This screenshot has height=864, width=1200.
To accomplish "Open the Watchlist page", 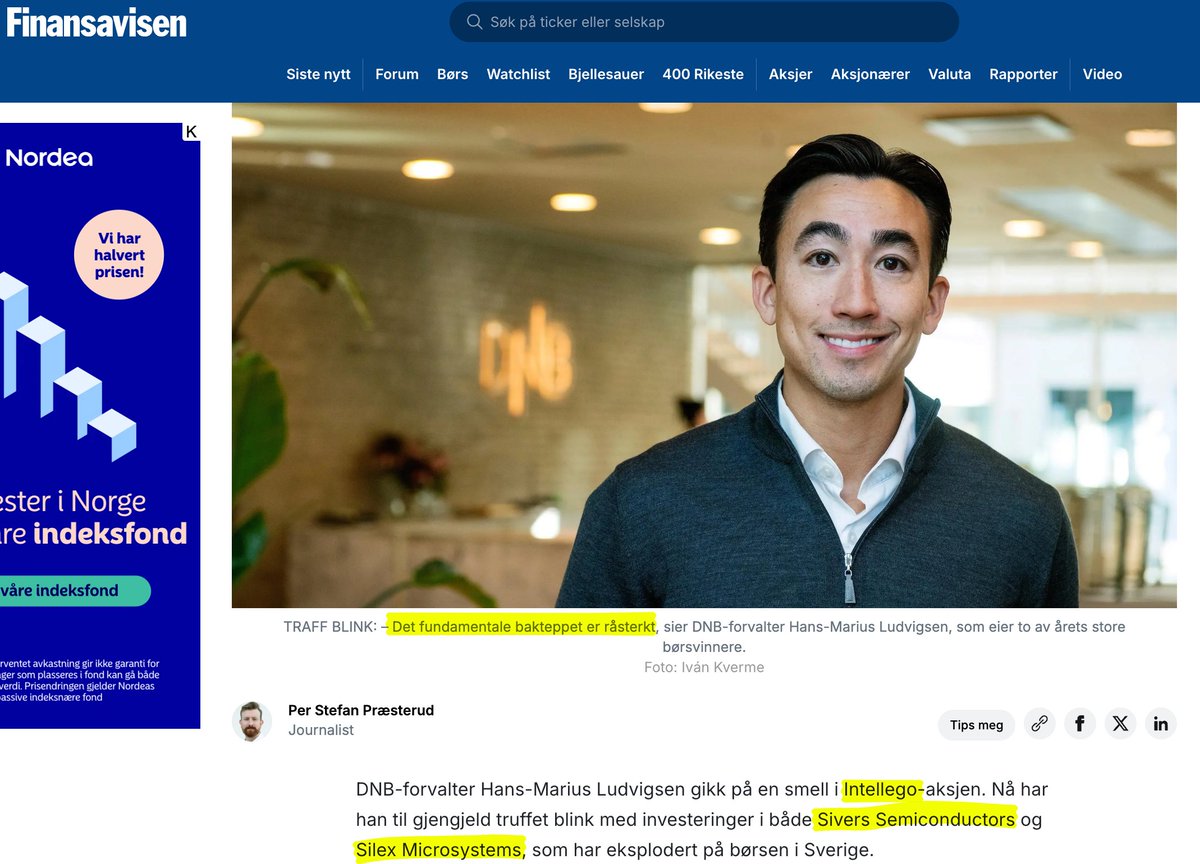I will tap(518, 74).
